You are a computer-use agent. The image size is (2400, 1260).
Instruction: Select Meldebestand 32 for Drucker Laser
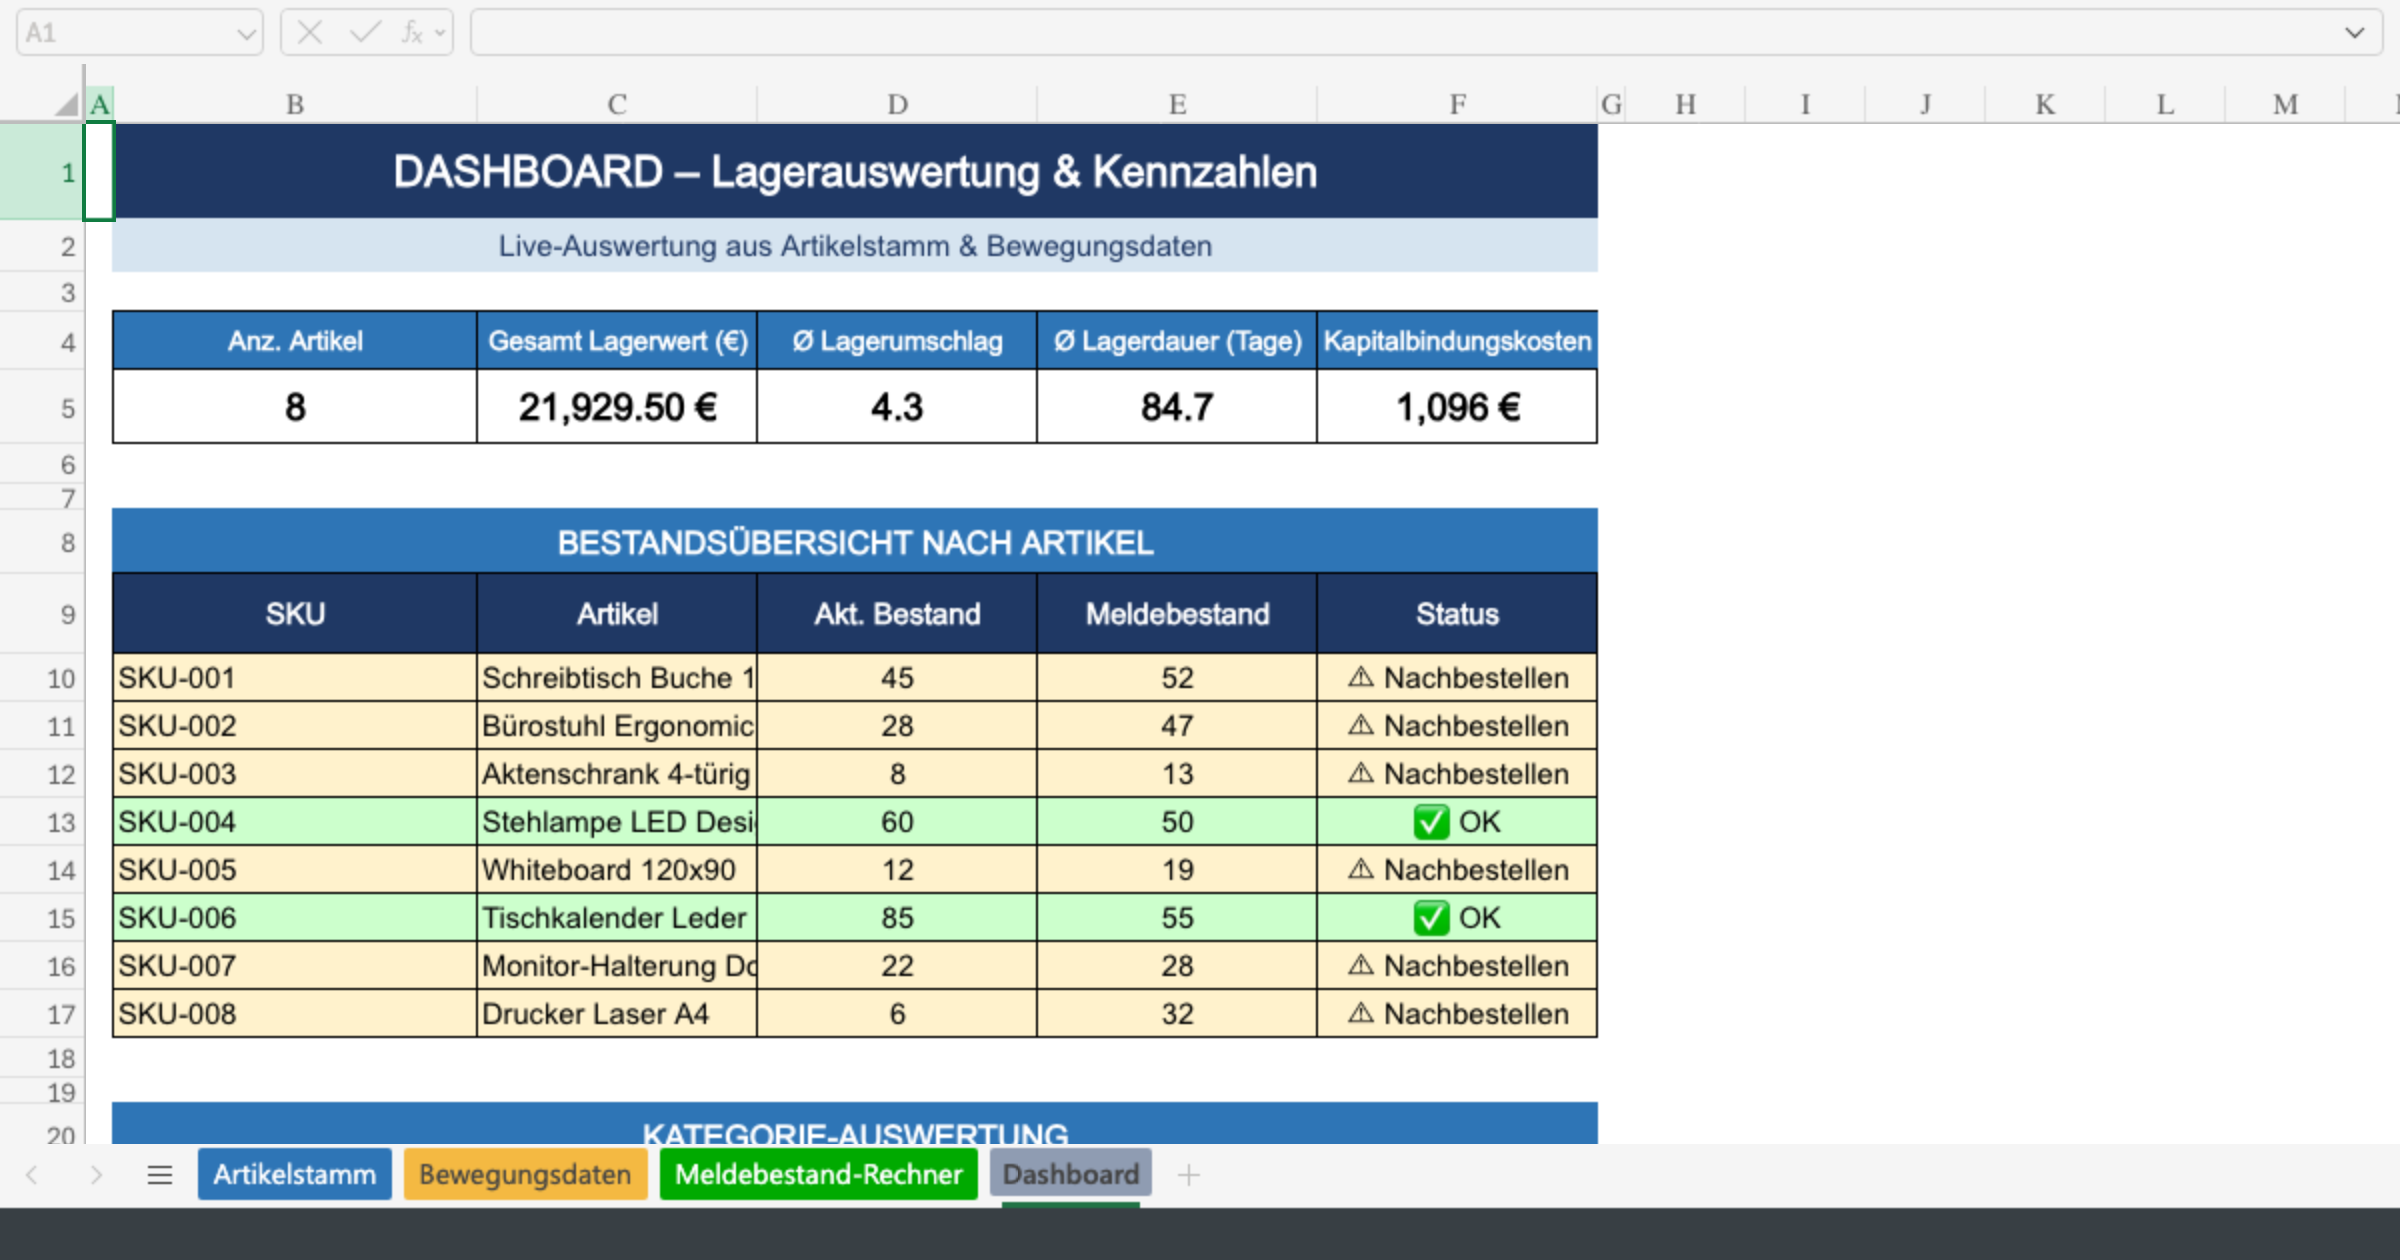[1177, 1014]
